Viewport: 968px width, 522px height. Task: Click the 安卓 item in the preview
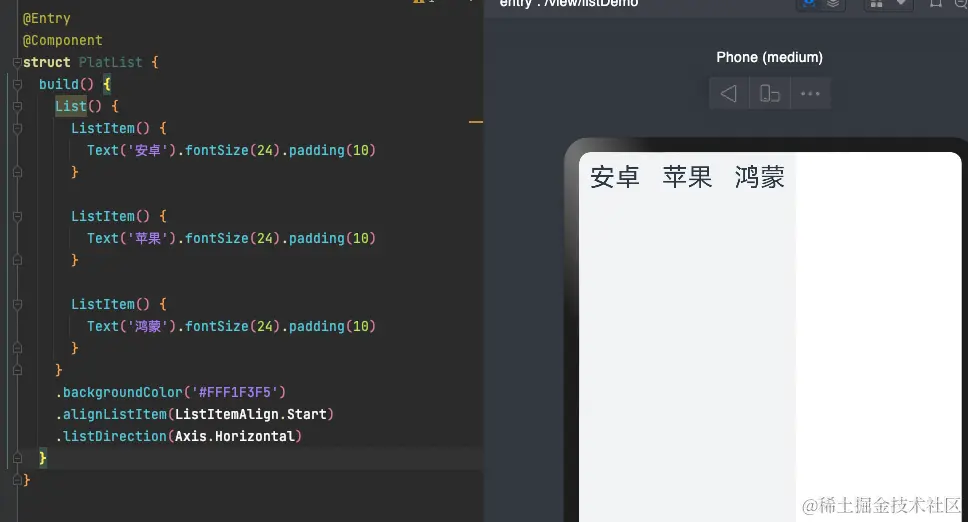[x=614, y=177]
